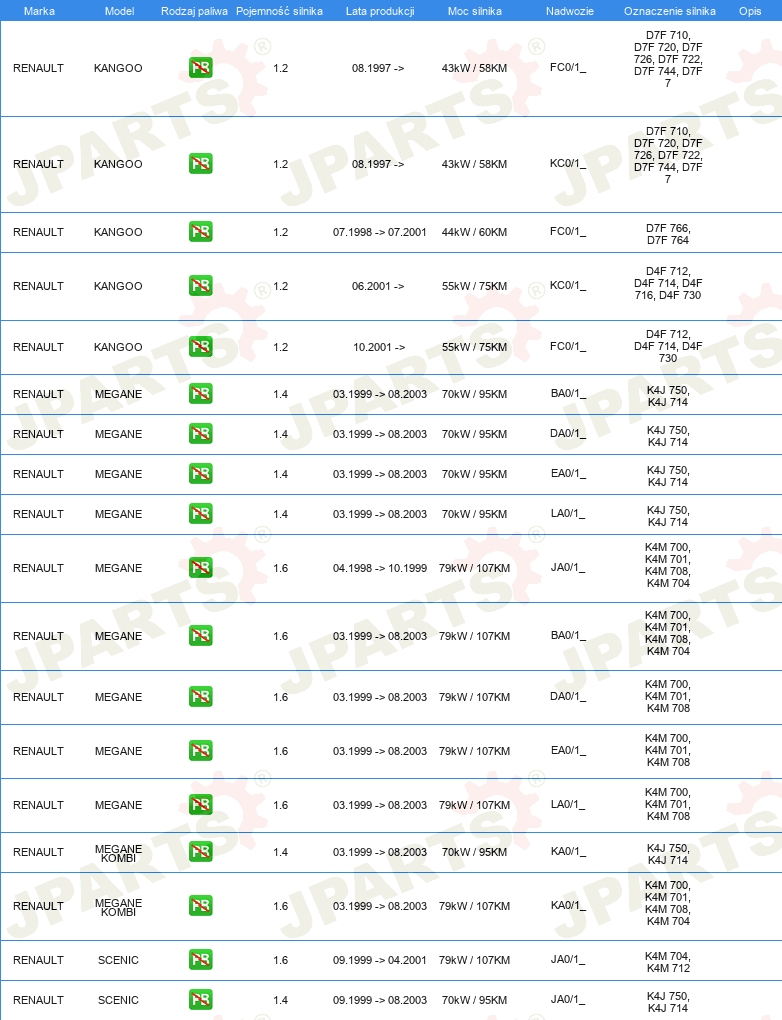Select the 09.1999 -> 04.2001 date cell

(380, 960)
